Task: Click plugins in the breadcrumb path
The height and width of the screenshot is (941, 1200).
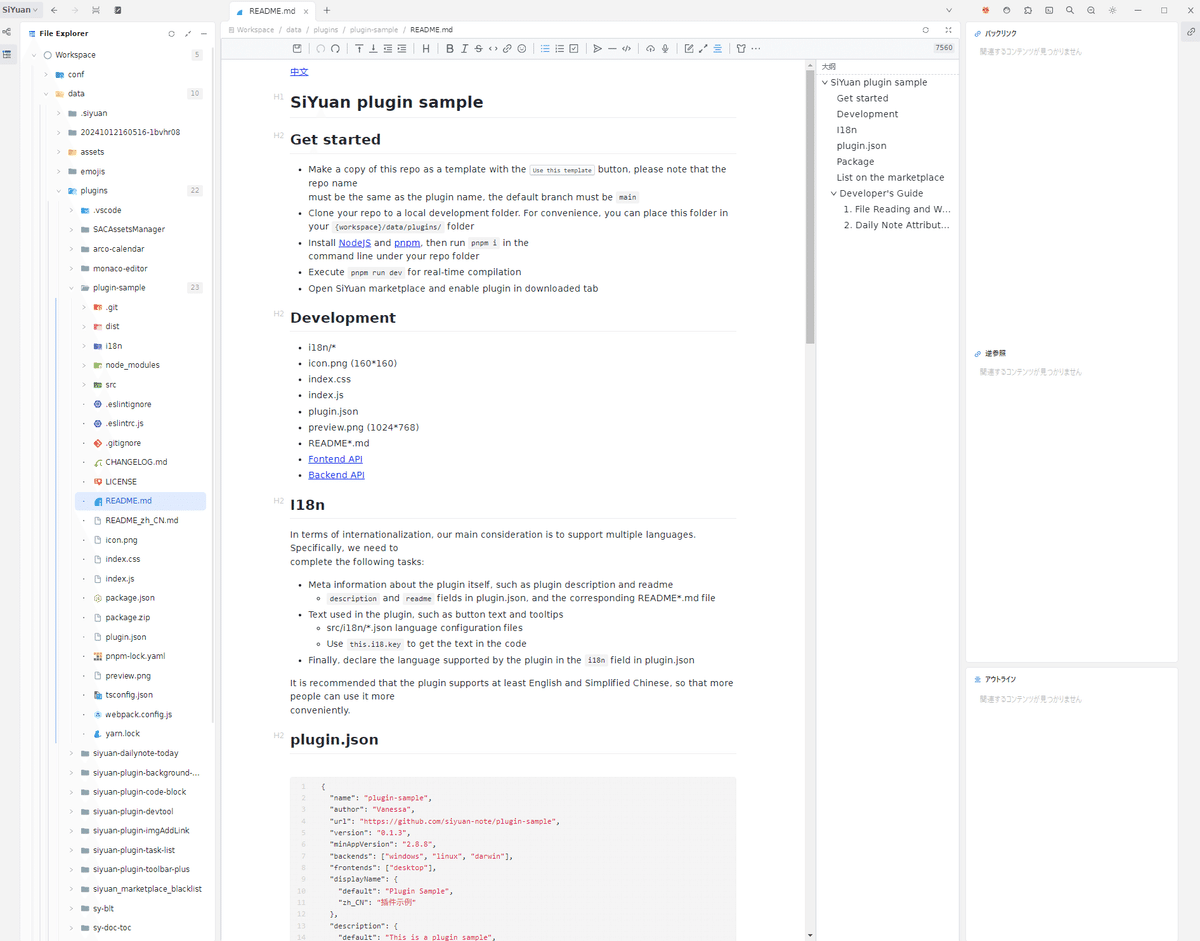Action: [326, 30]
